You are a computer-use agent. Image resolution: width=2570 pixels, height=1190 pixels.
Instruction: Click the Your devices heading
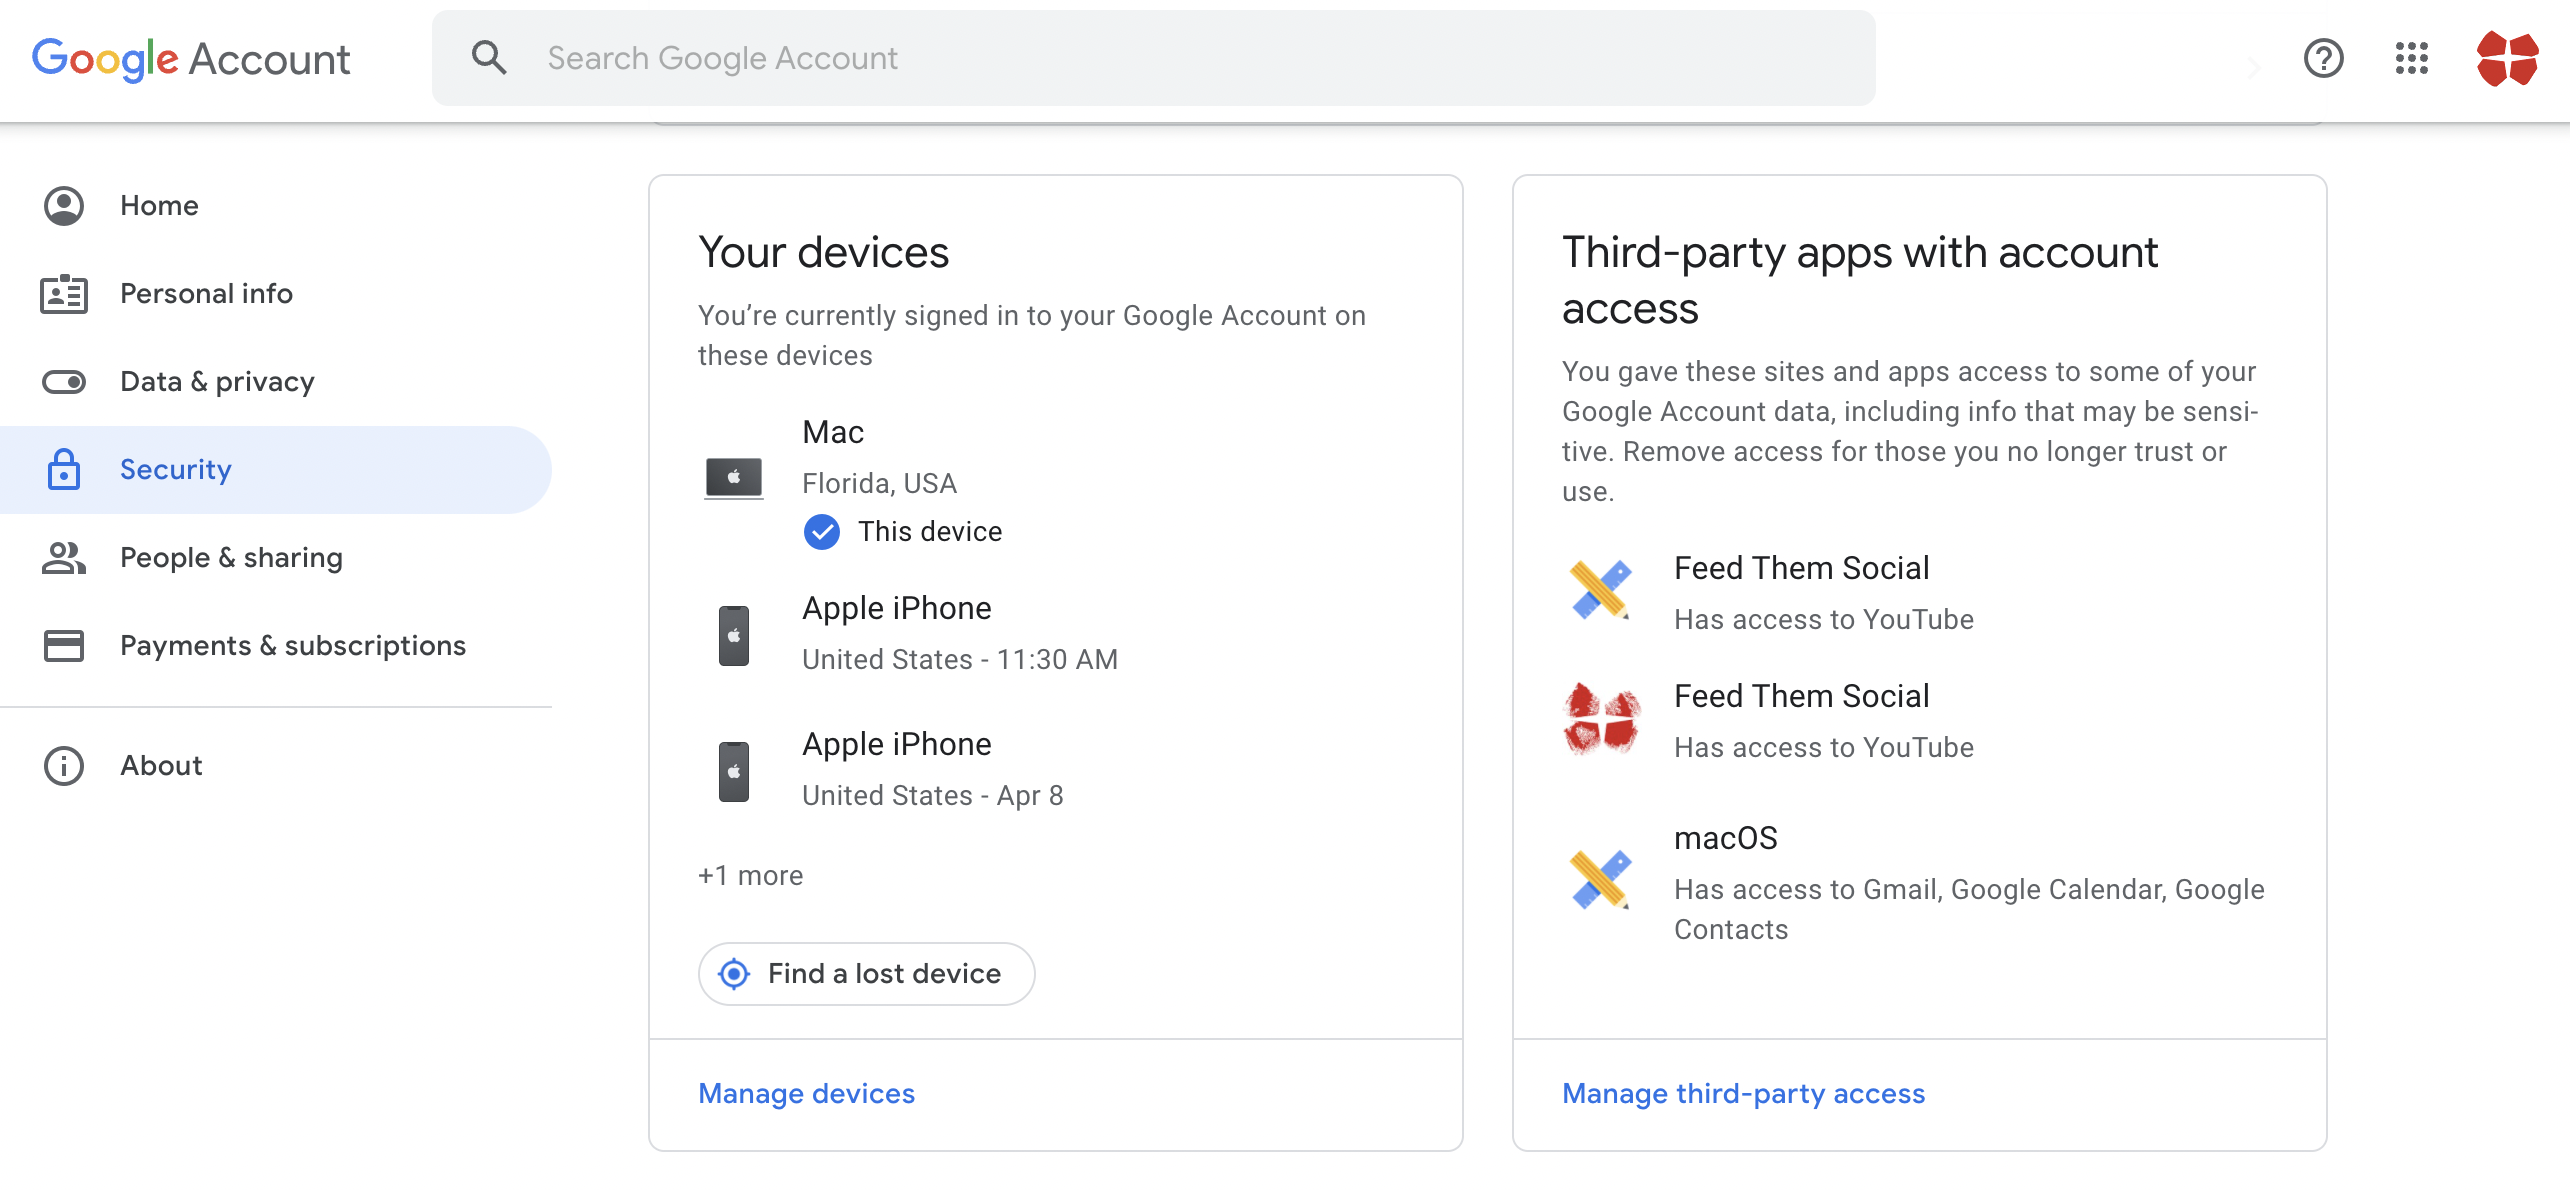click(x=823, y=252)
